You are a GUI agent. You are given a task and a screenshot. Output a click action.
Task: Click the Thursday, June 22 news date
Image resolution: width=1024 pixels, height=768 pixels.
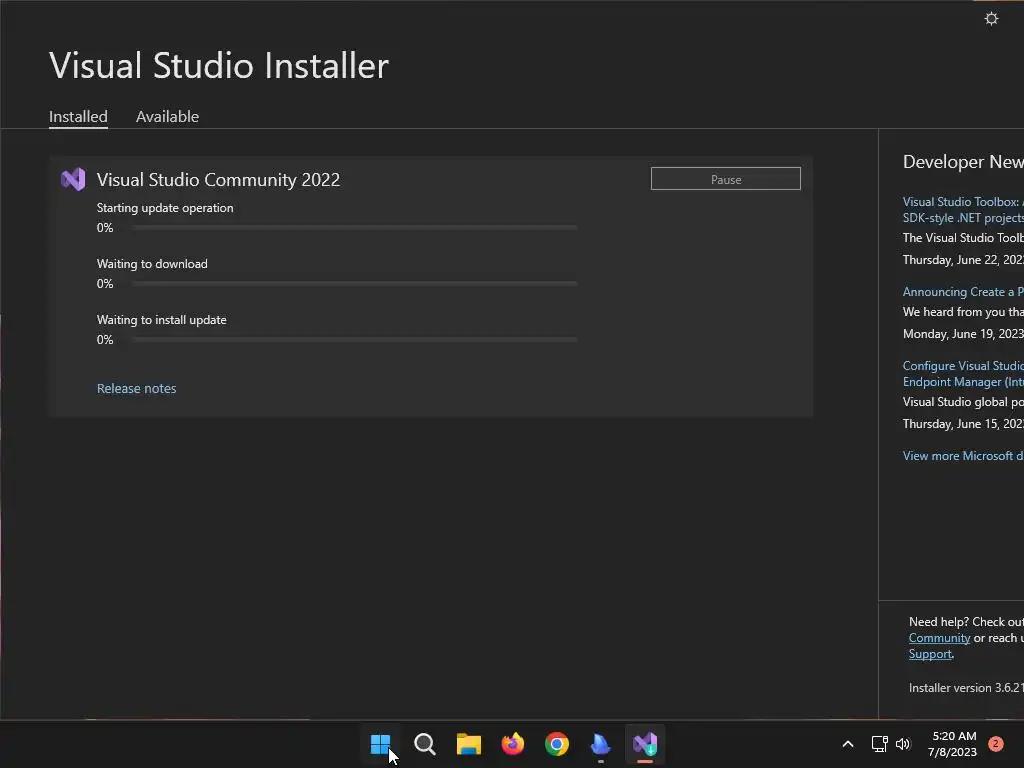[x=963, y=260]
